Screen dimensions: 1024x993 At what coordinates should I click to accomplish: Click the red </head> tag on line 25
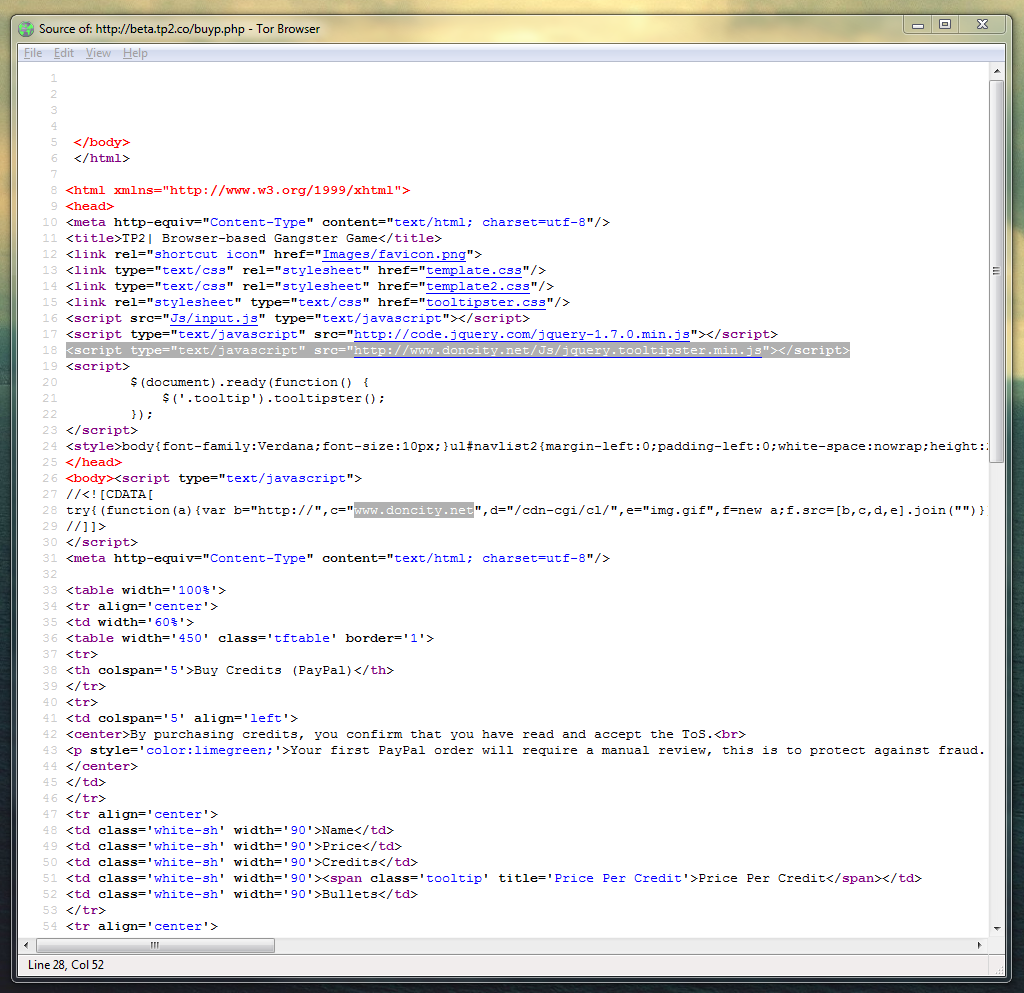[x=93, y=462]
